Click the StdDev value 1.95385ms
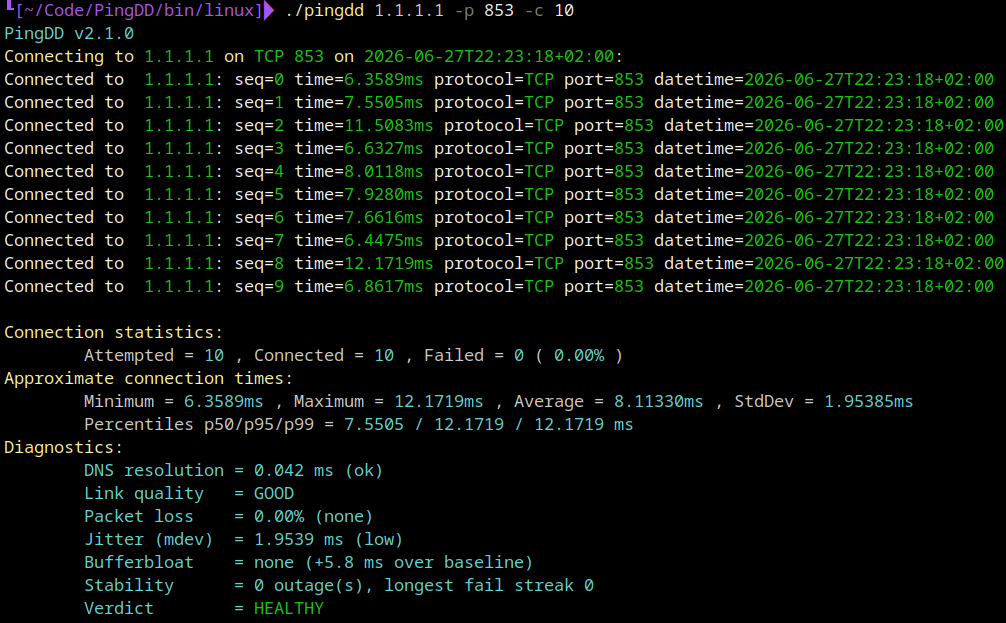Screen dimensions: 1006x623 869,402
